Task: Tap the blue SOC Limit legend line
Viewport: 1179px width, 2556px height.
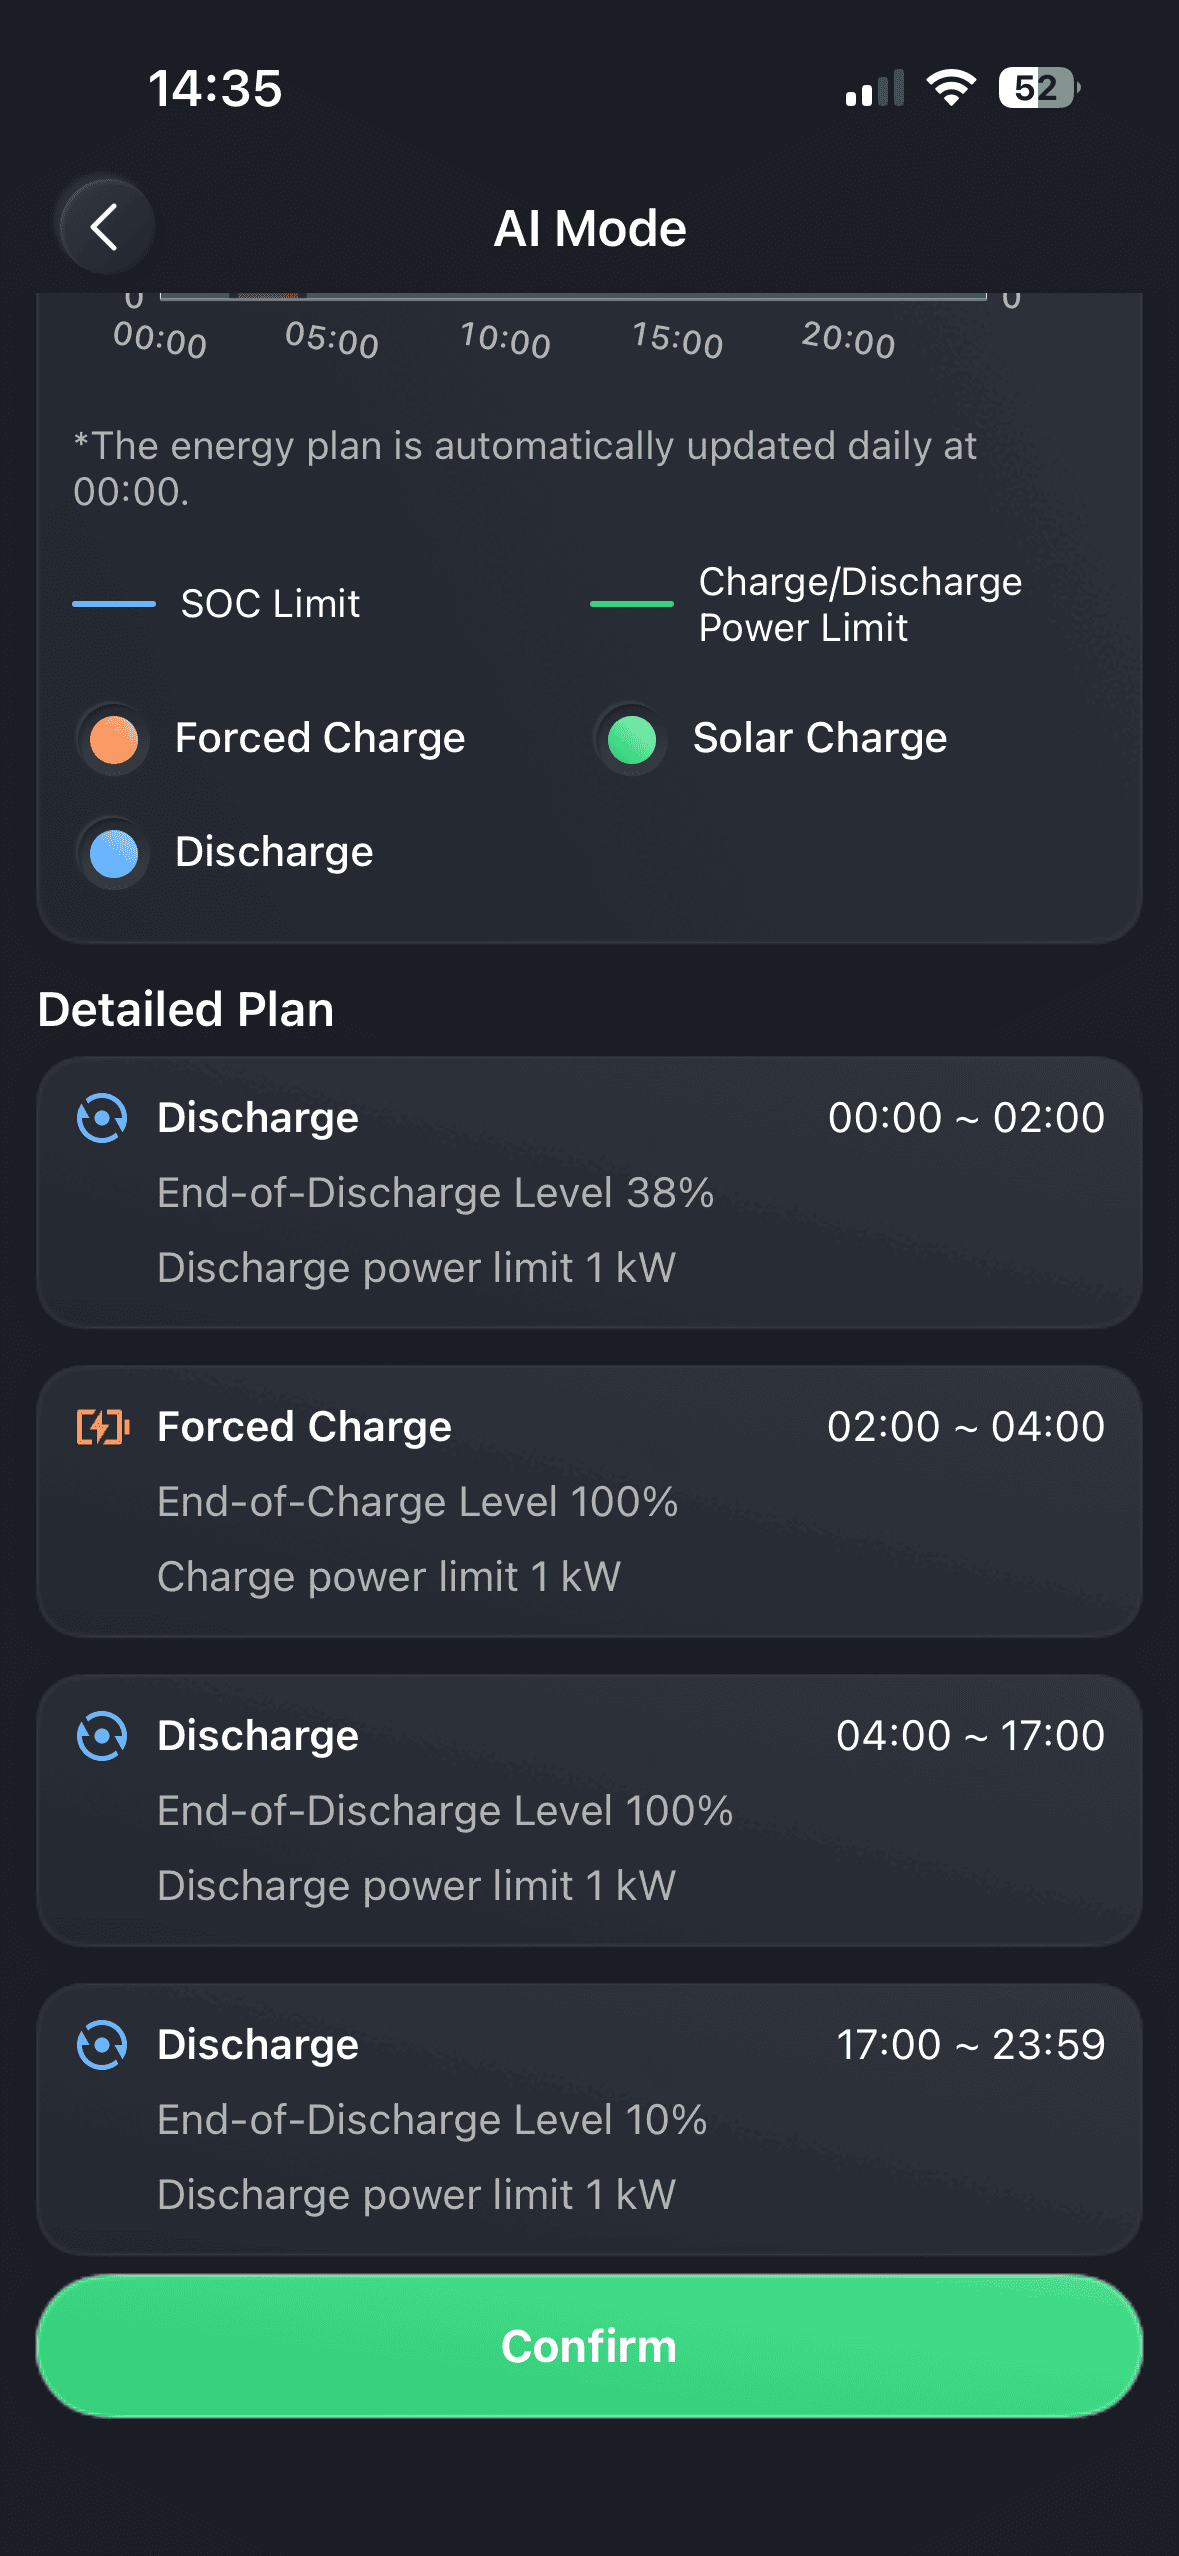Action: [114, 604]
